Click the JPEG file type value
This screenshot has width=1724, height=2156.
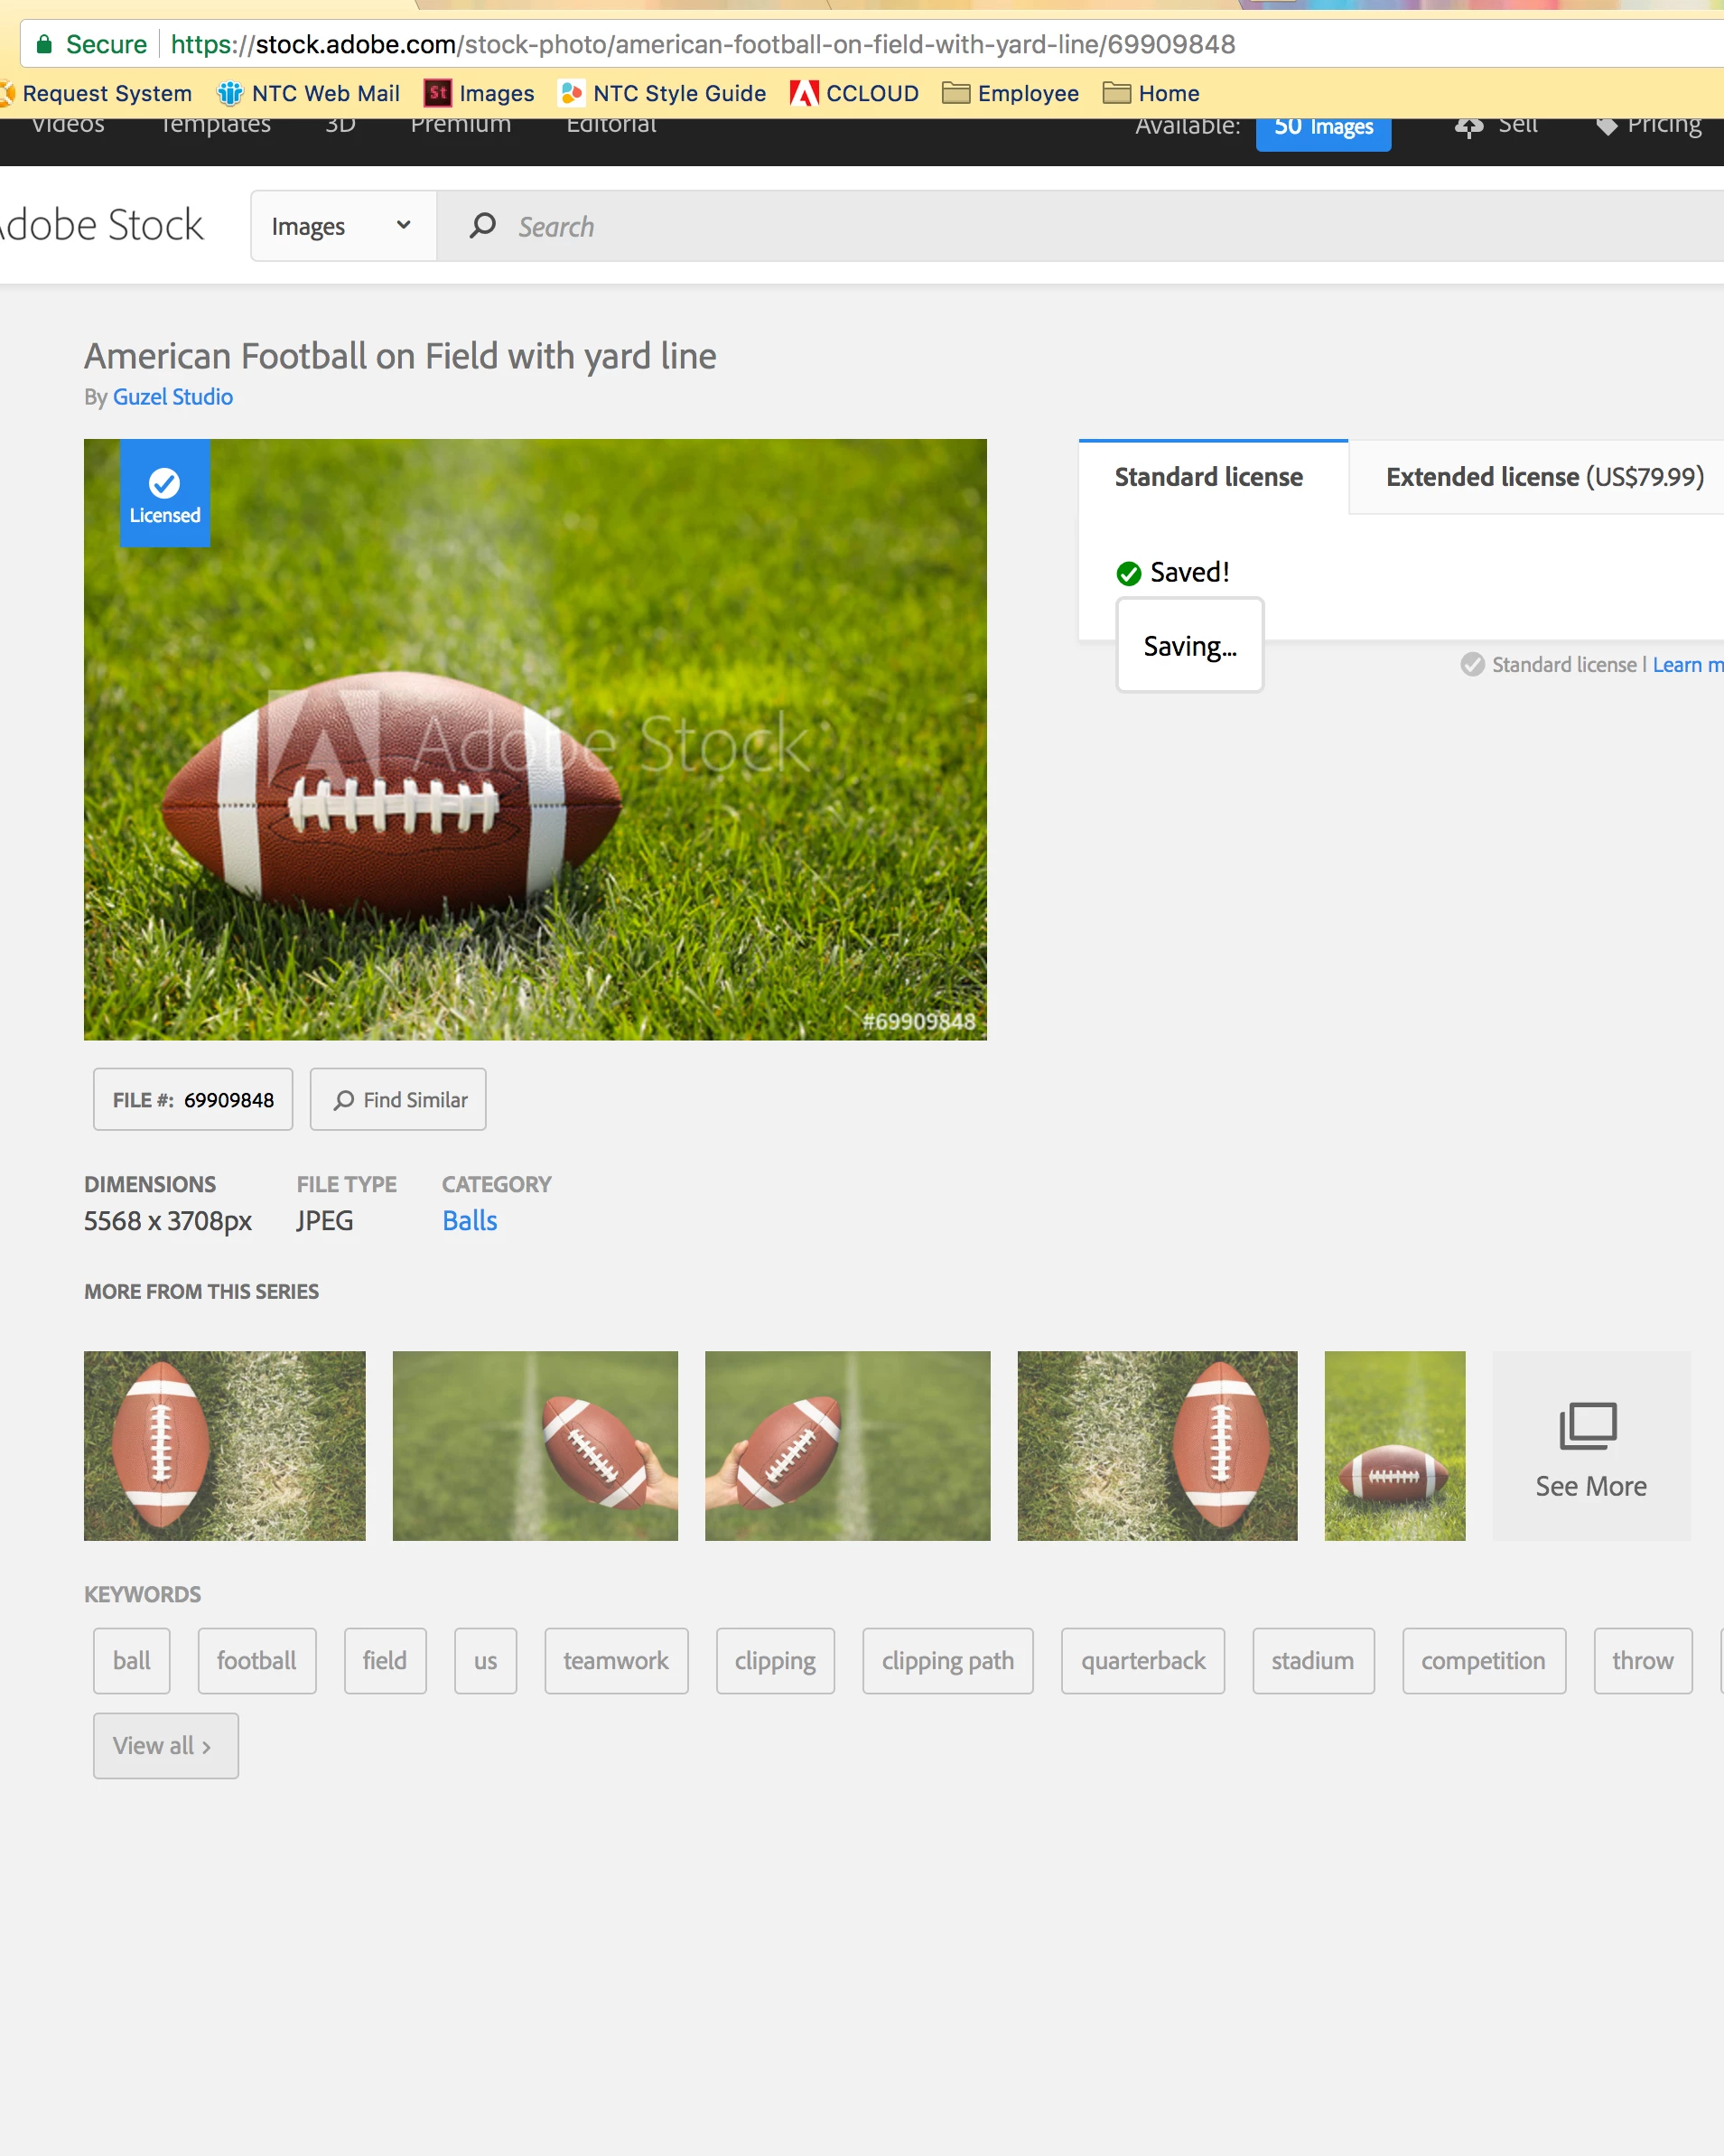(325, 1220)
